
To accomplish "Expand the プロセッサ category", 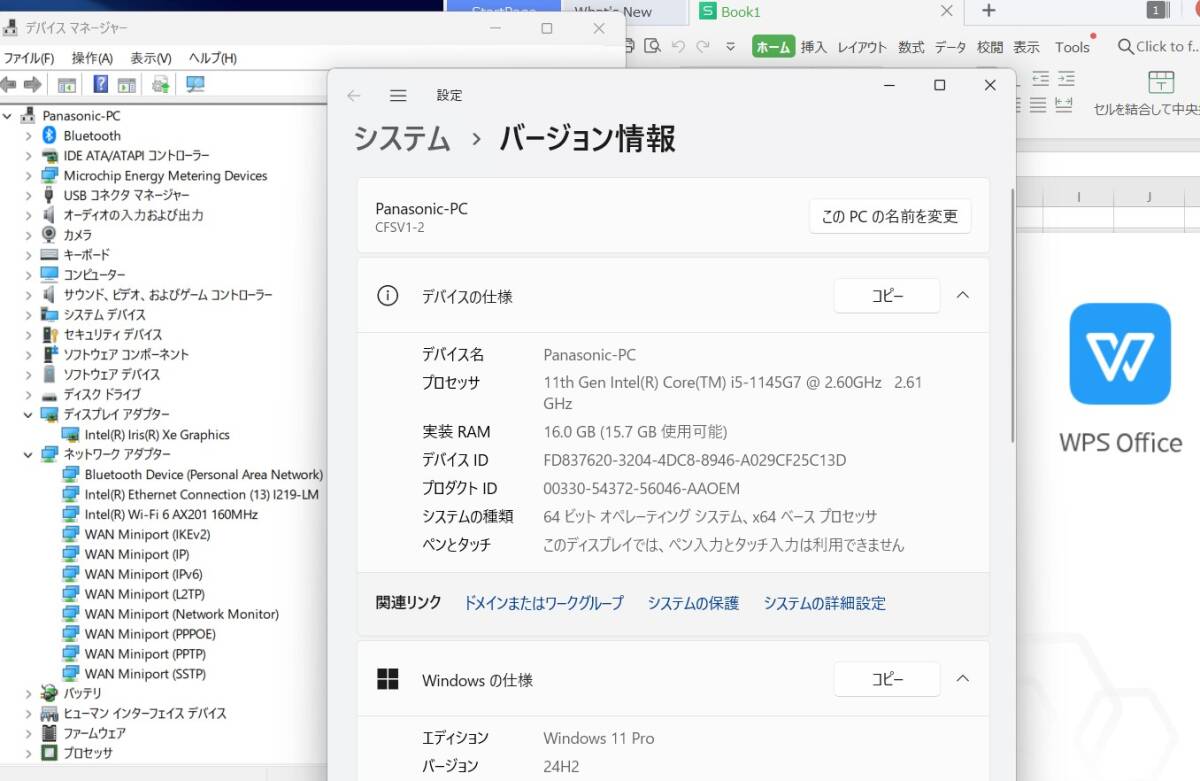I will coord(28,753).
